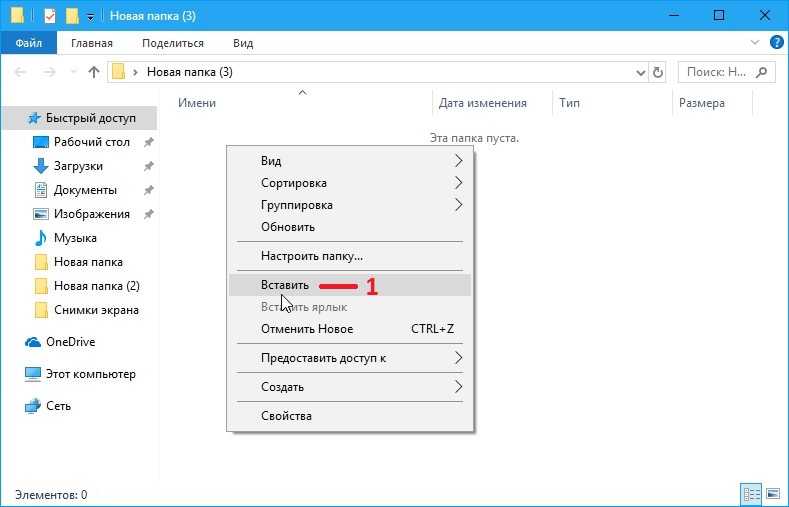Go up one folder level
Viewport: 789px width, 507px height.
coord(94,72)
